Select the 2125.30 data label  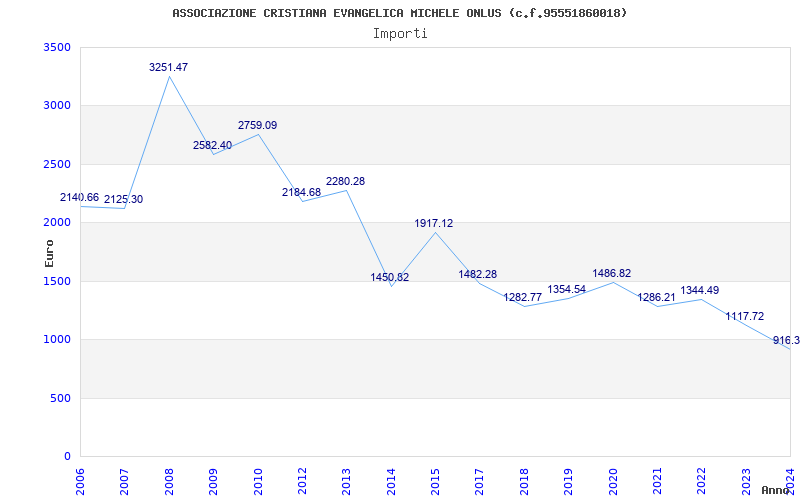(123, 199)
